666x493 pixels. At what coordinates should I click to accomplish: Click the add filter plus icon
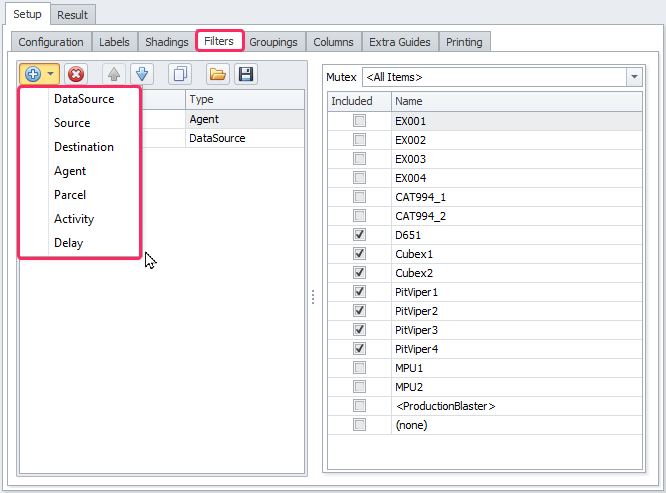pos(33,74)
